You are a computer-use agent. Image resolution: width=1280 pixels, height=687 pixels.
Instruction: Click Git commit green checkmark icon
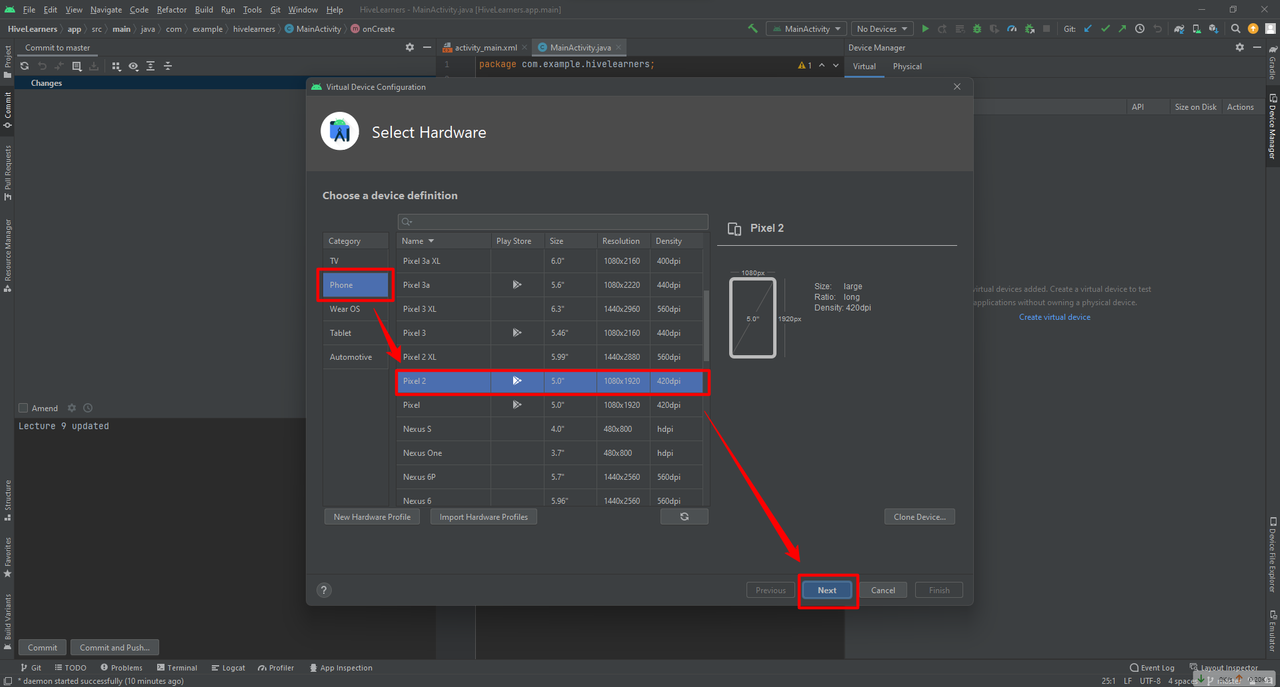click(x=1105, y=29)
